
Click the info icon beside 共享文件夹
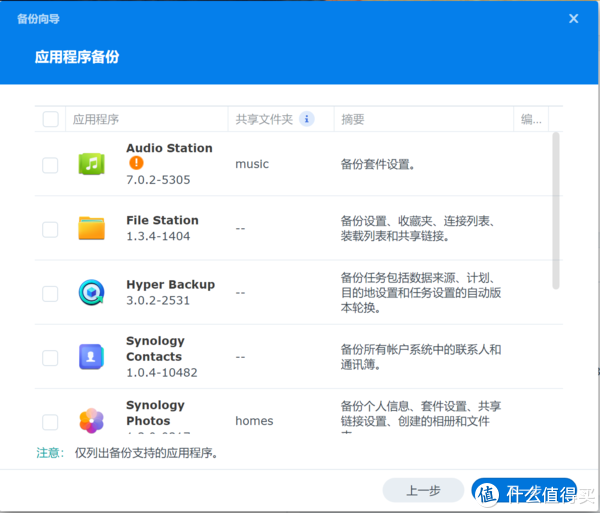[307, 119]
